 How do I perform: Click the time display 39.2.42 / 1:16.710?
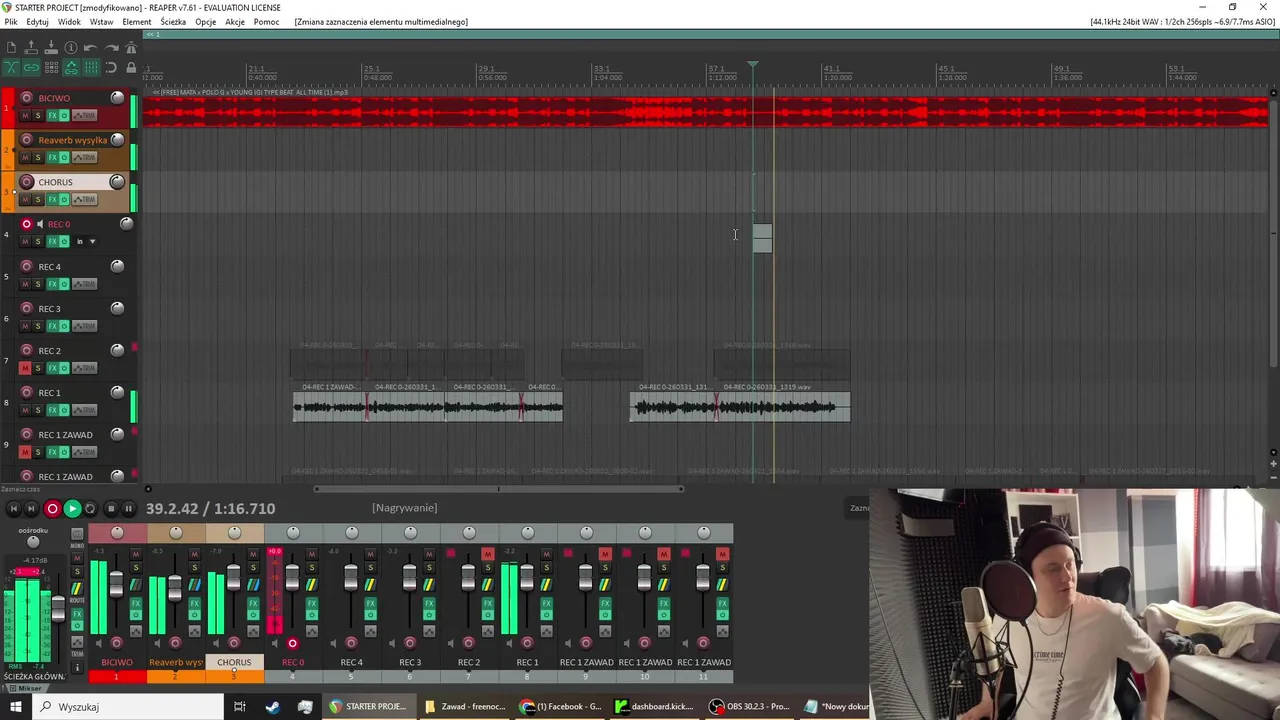click(x=210, y=509)
